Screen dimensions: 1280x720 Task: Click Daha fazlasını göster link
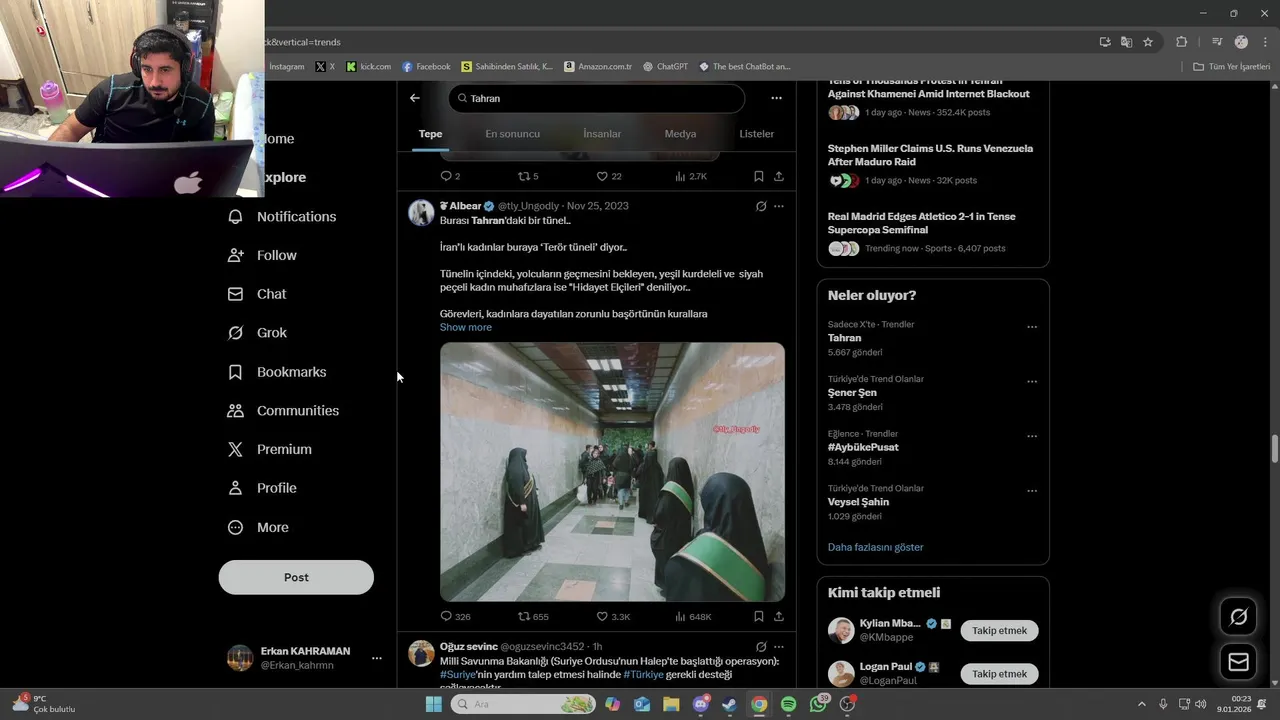pos(875,547)
